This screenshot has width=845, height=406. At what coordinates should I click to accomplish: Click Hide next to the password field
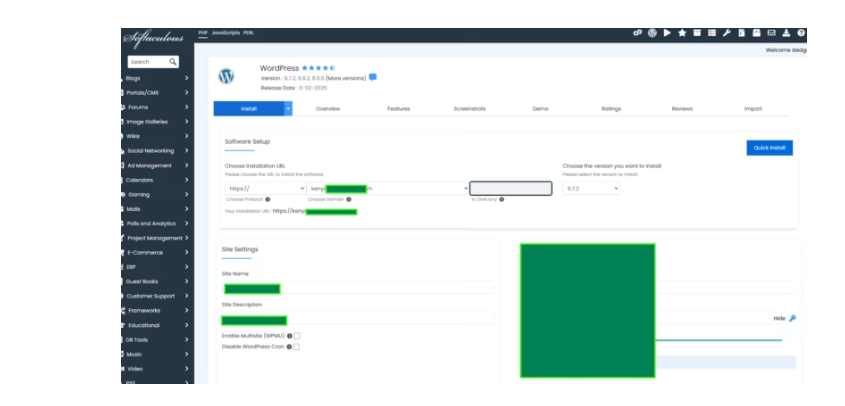click(779, 319)
